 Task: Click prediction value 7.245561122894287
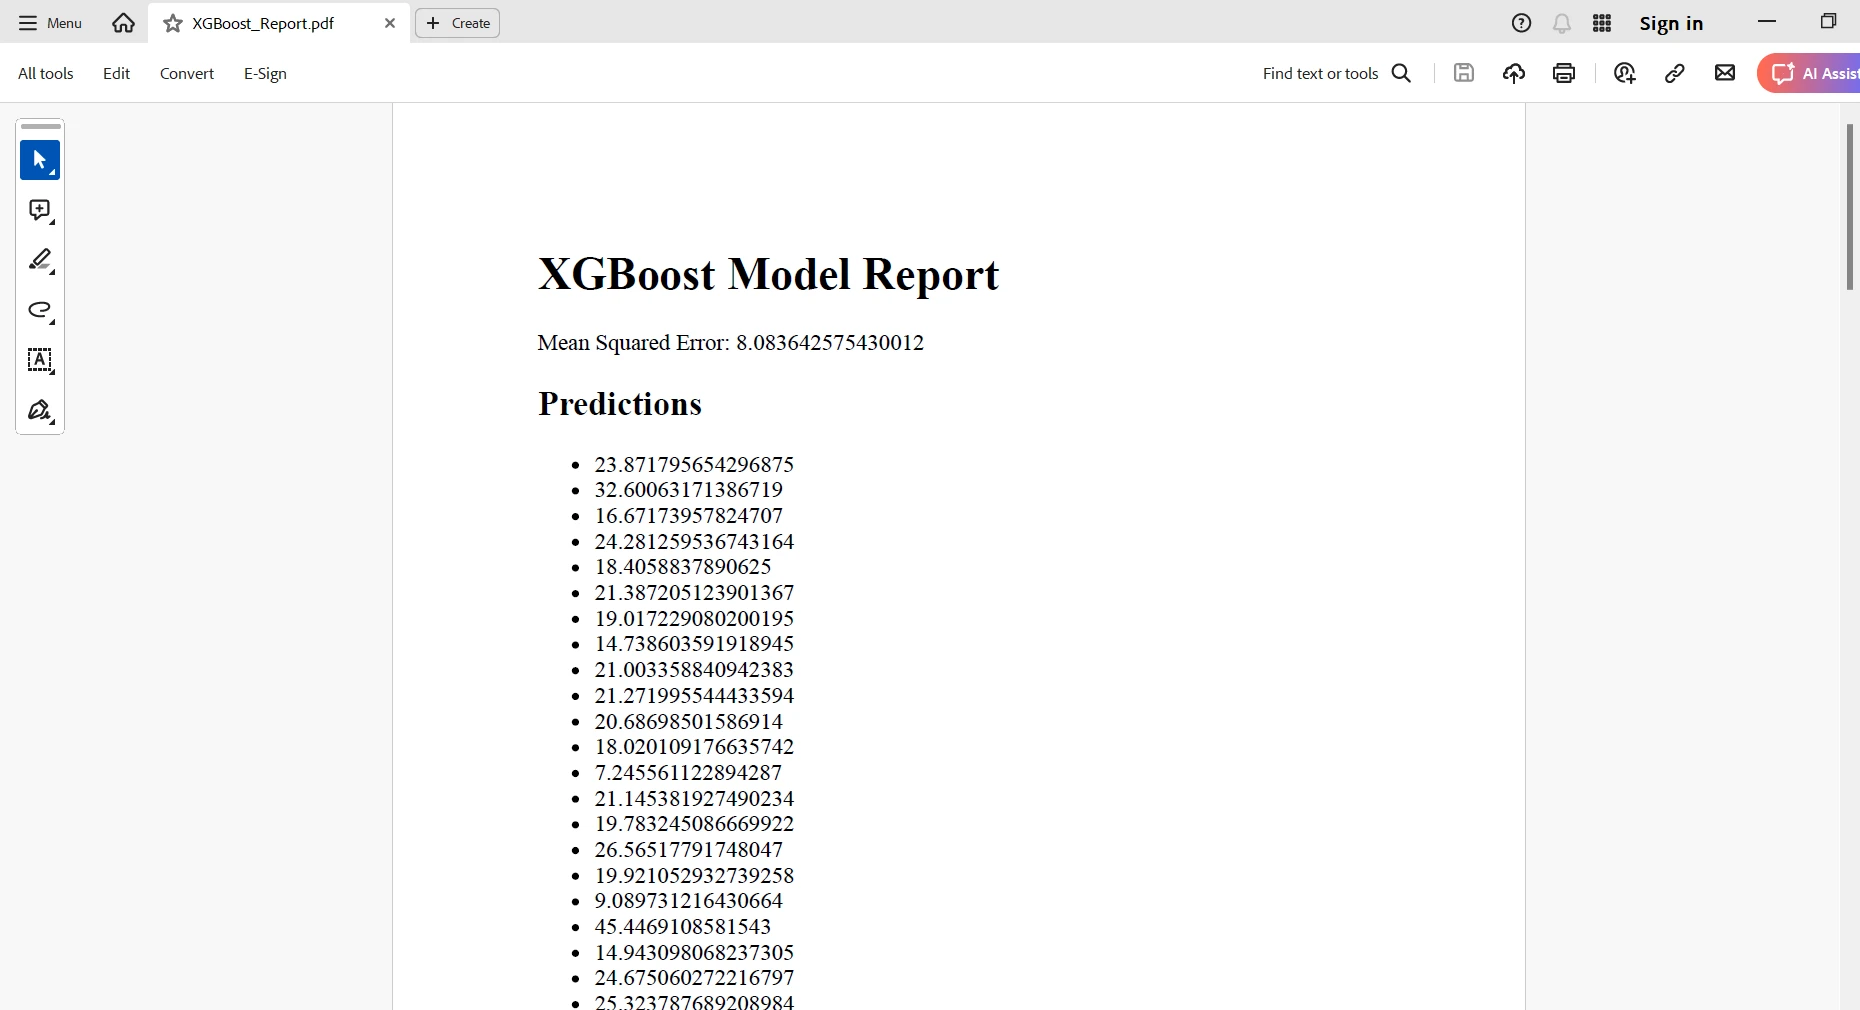[688, 773]
